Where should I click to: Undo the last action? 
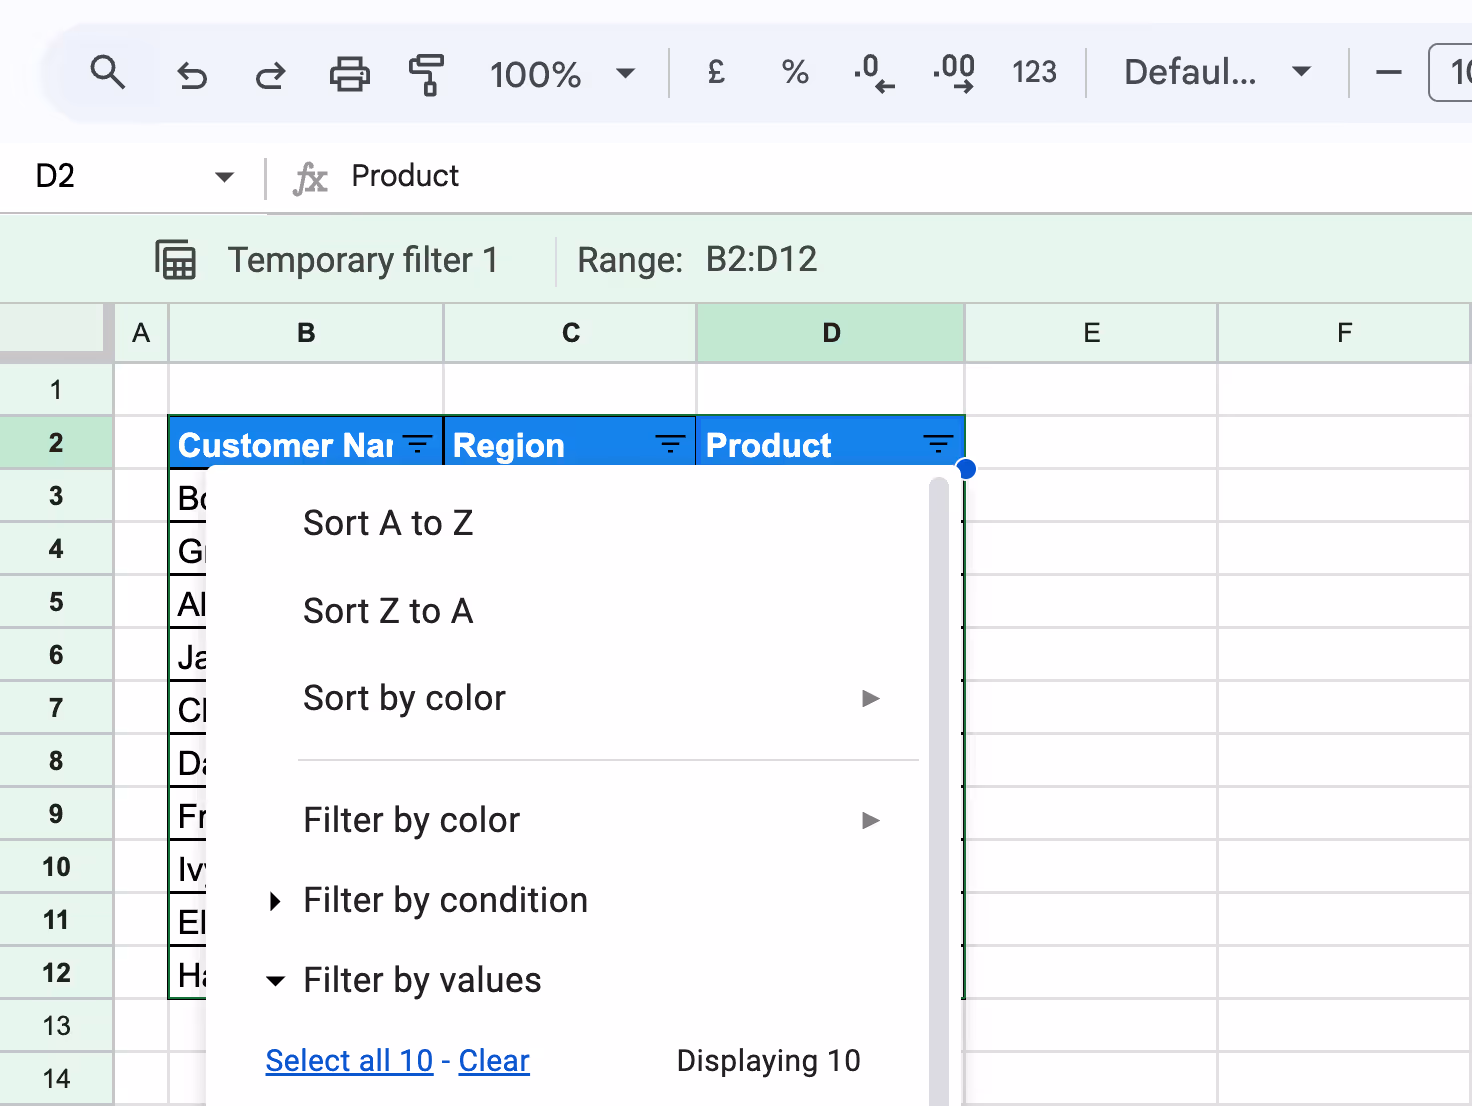[191, 74]
